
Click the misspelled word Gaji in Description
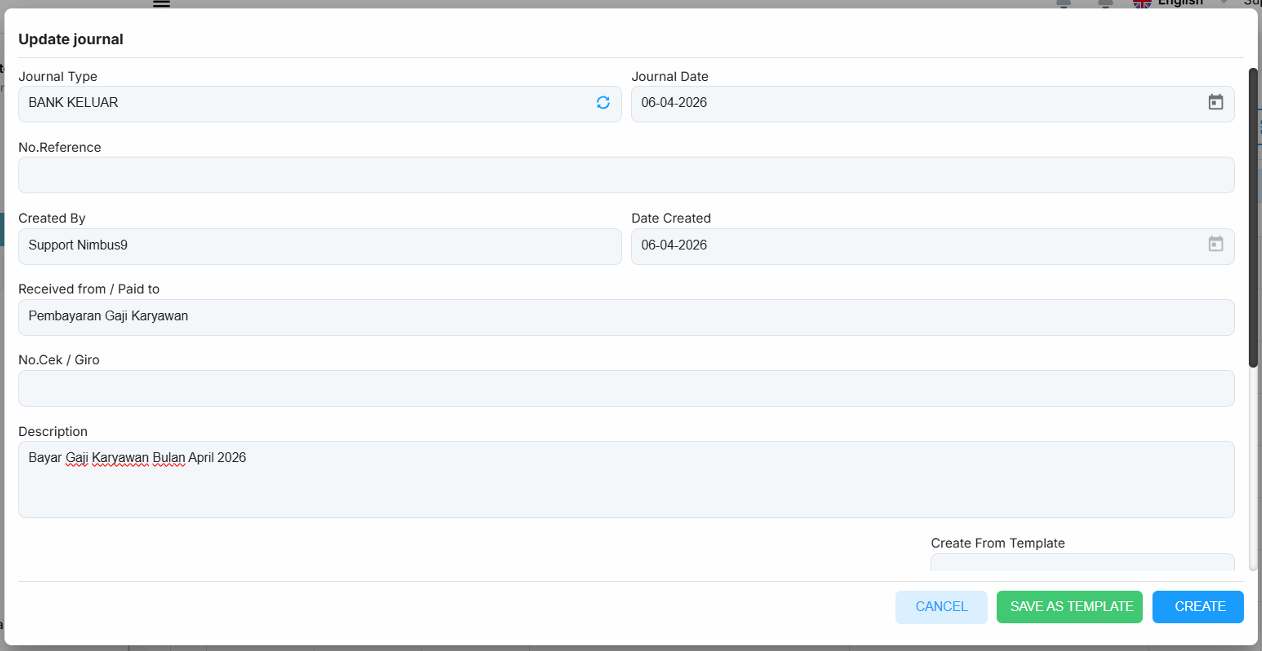77,458
